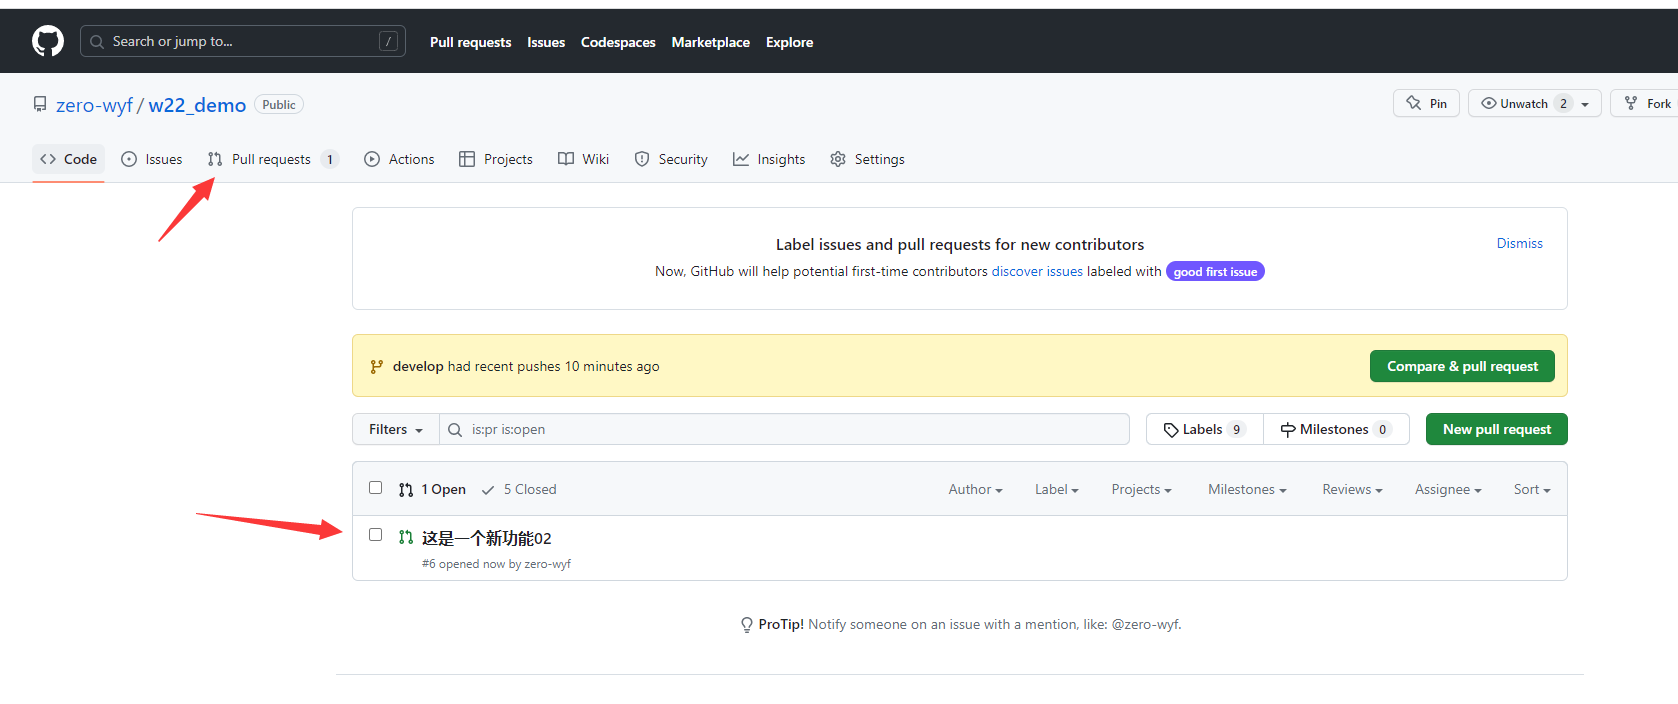
Task: Open Labels list
Action: [1205, 429]
